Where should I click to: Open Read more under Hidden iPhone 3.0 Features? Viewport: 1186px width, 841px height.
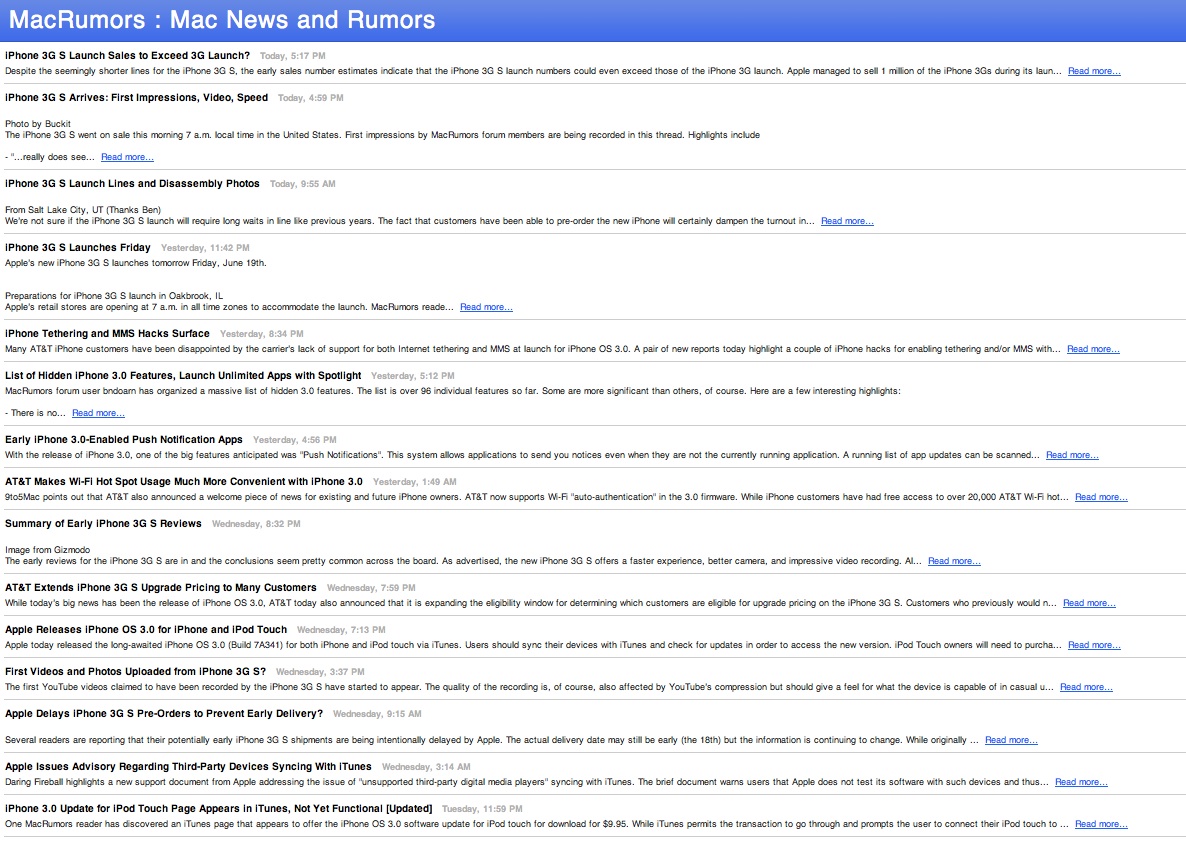tap(98, 414)
